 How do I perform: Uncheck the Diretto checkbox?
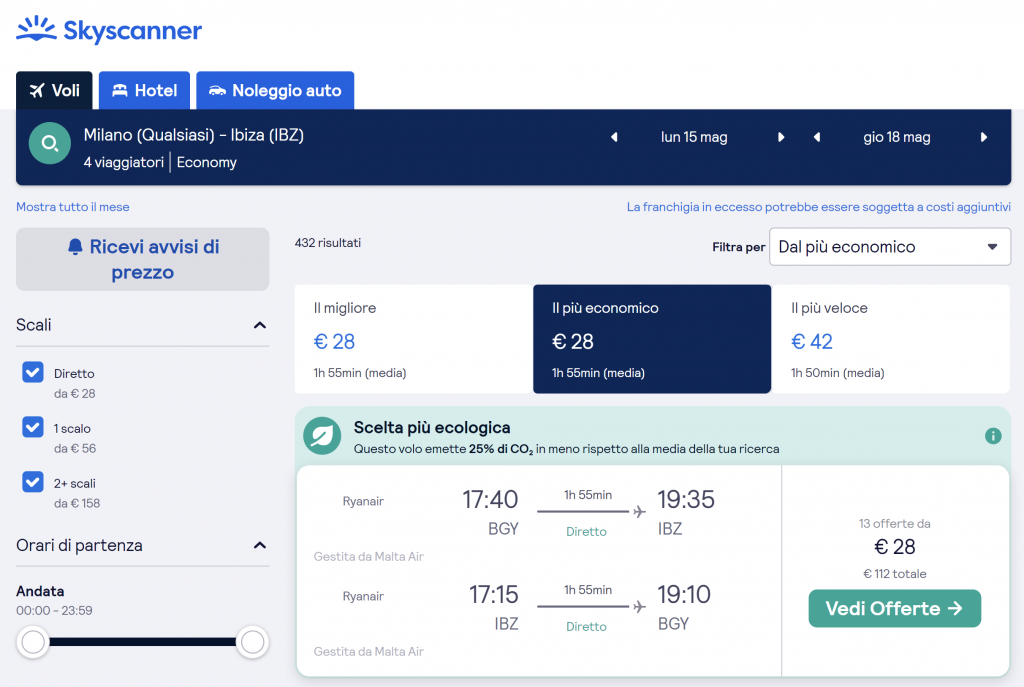pyautogui.click(x=33, y=373)
